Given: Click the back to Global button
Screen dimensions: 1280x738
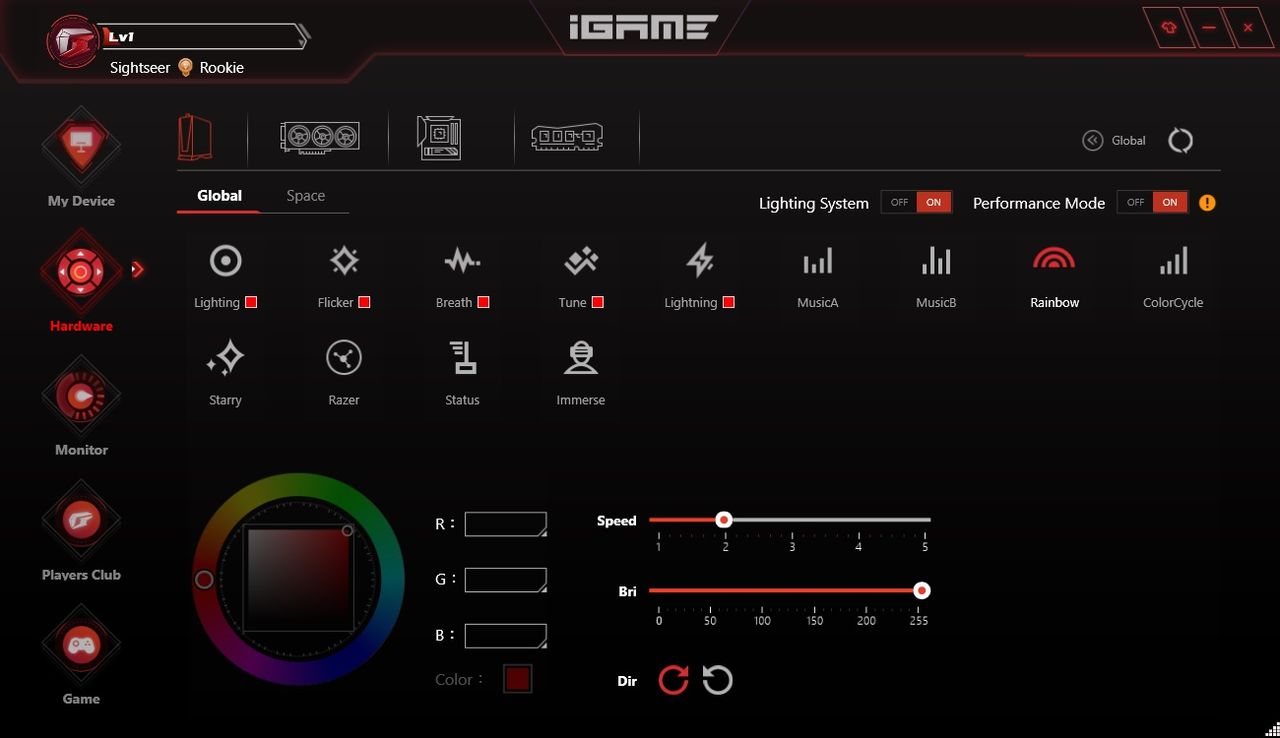Looking at the screenshot, I should click(x=1114, y=141).
